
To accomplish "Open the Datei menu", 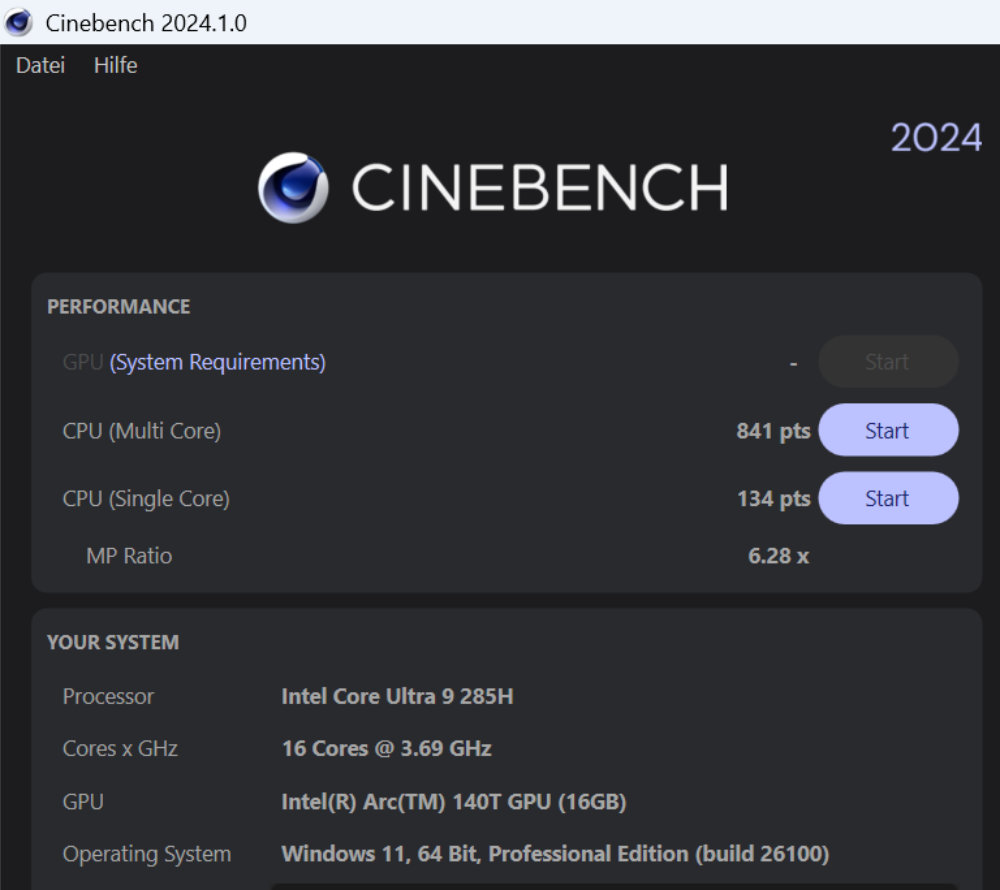I will point(40,66).
